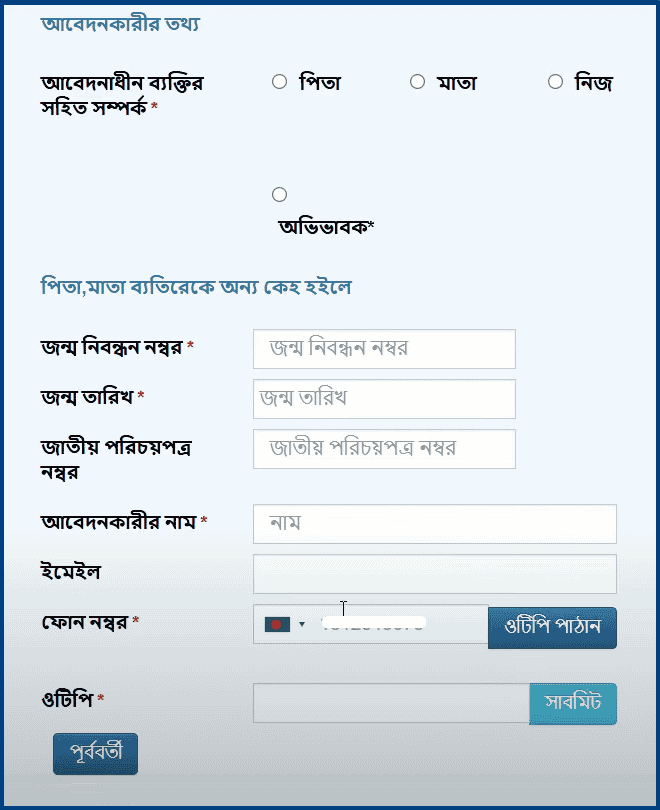Select the নিজ radio button
This screenshot has width=660, height=810.
(x=554, y=82)
